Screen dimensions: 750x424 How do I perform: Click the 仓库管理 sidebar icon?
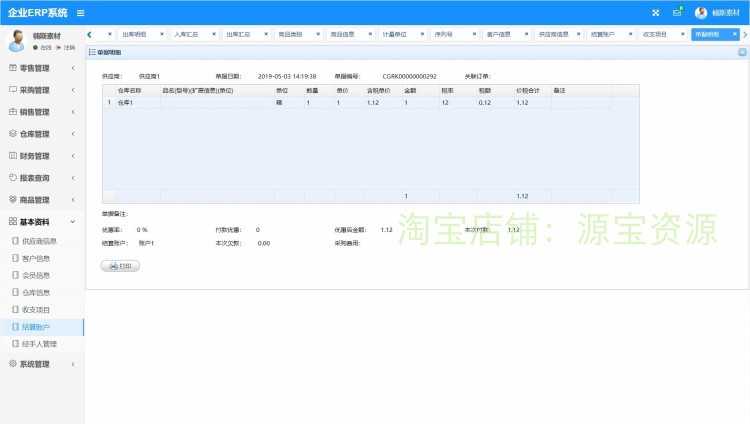coord(13,134)
